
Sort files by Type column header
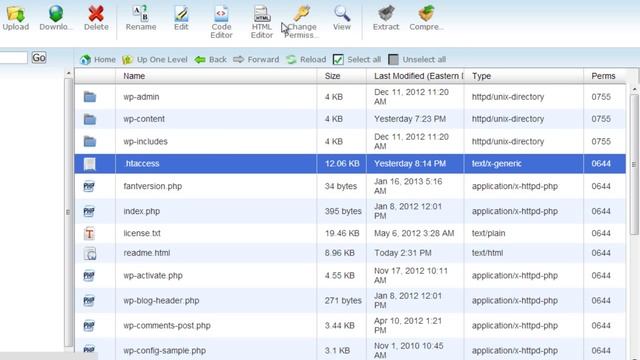coord(481,76)
